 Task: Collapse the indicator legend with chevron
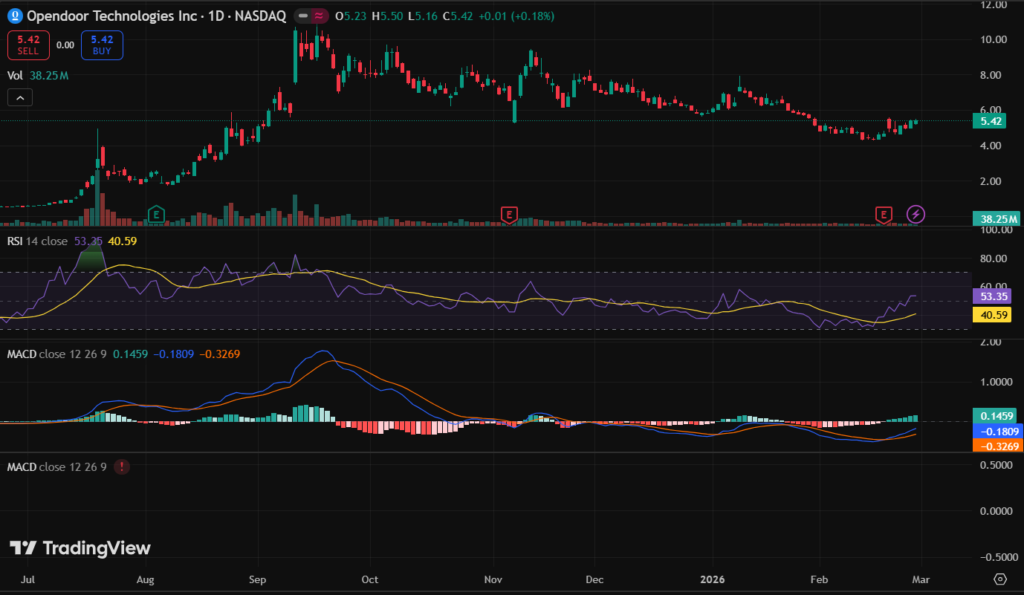pos(20,97)
